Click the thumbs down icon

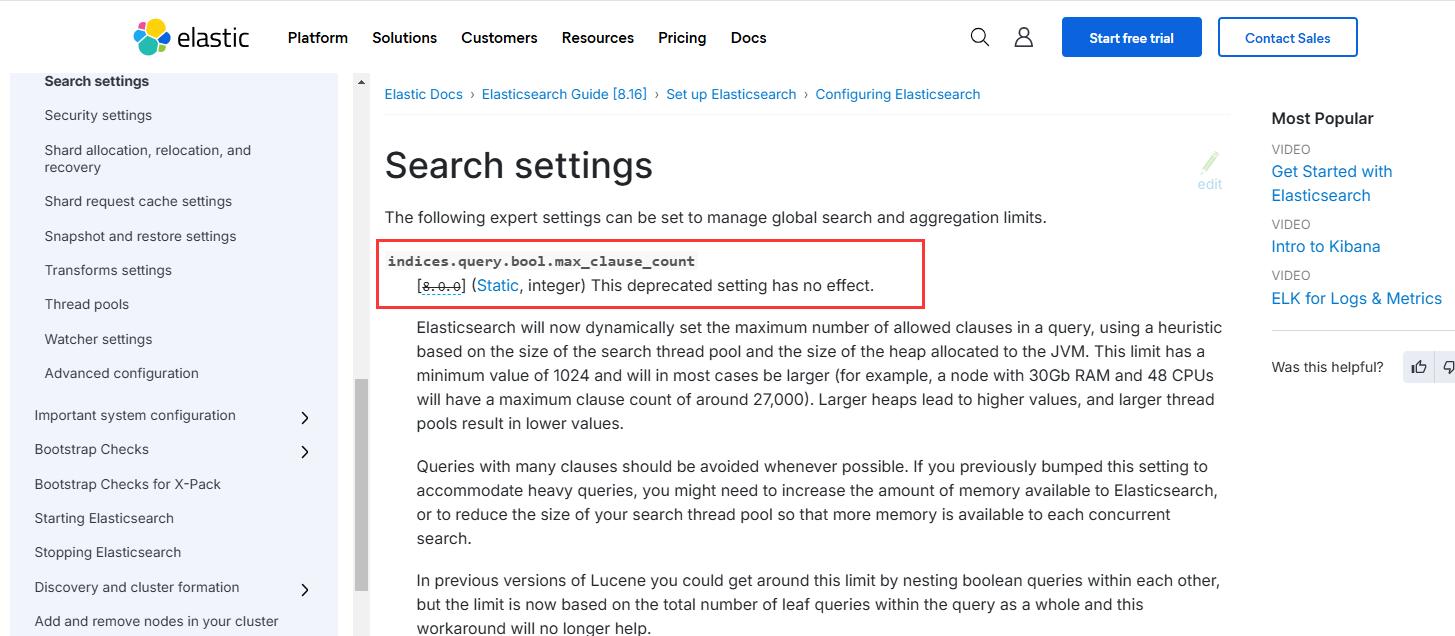click(1447, 367)
